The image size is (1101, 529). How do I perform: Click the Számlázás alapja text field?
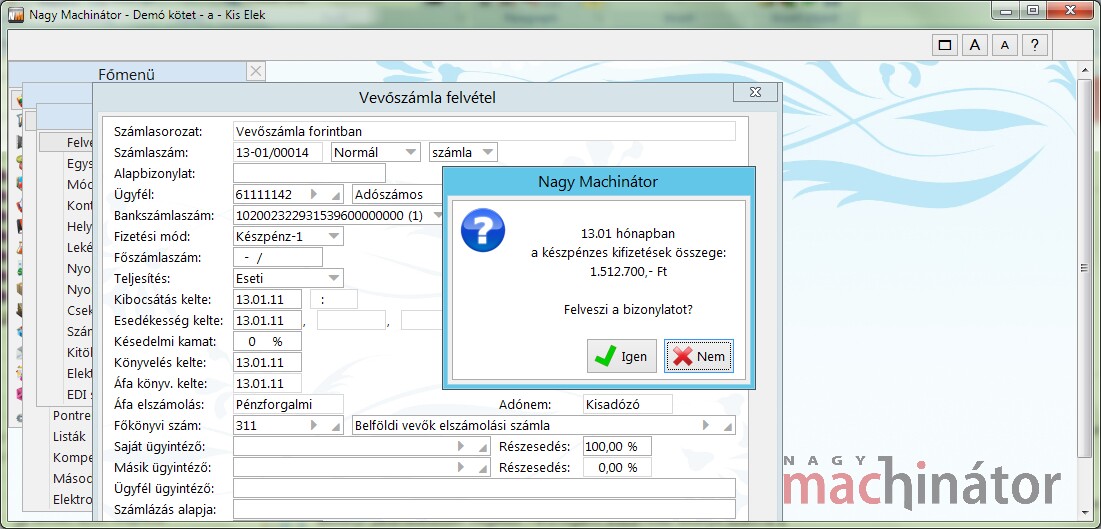pos(484,509)
